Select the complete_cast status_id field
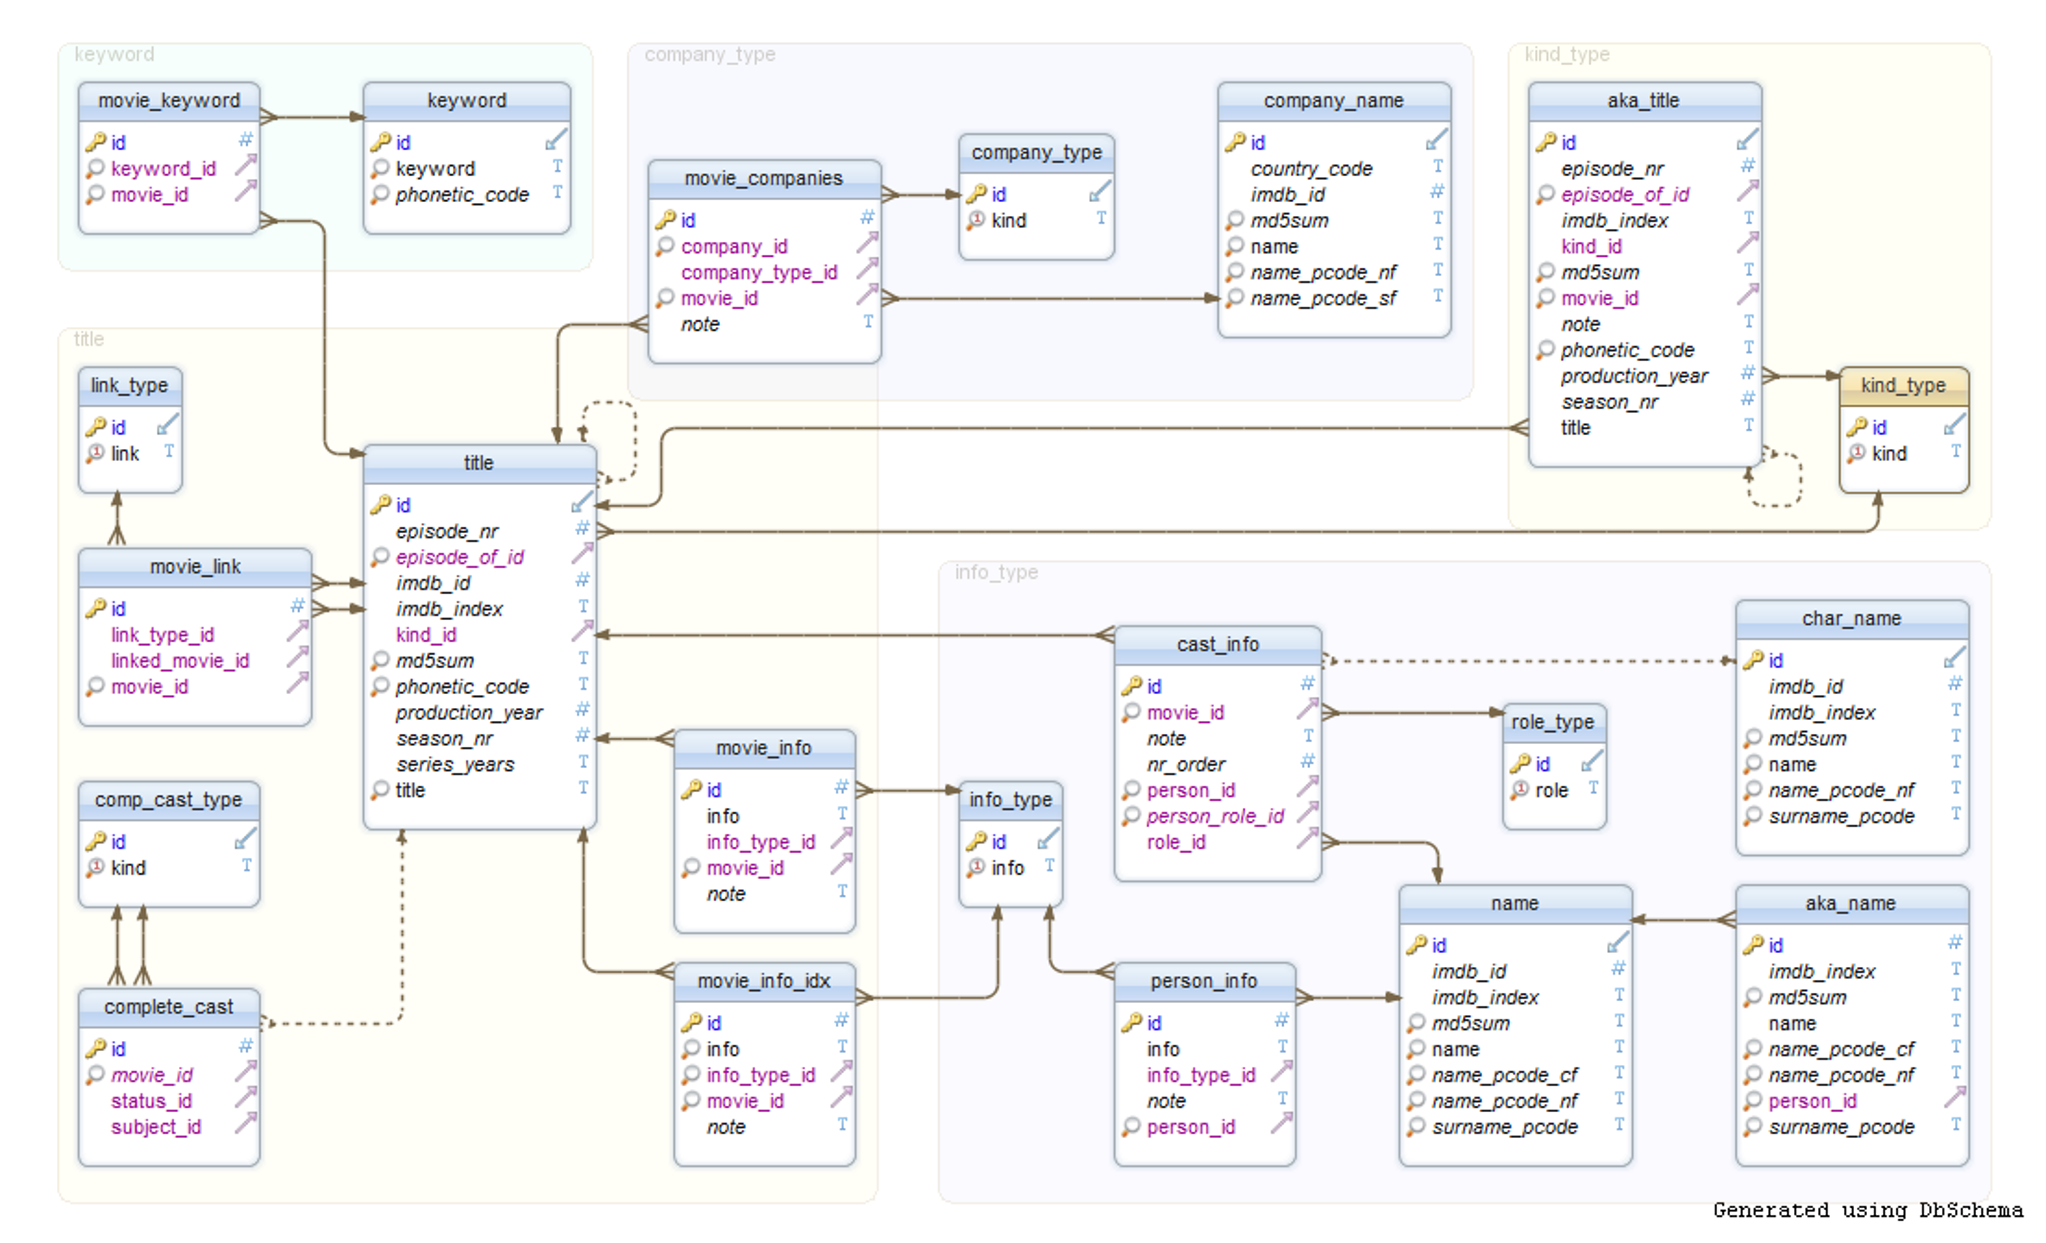The width and height of the screenshot is (2046, 1243). point(151,1100)
